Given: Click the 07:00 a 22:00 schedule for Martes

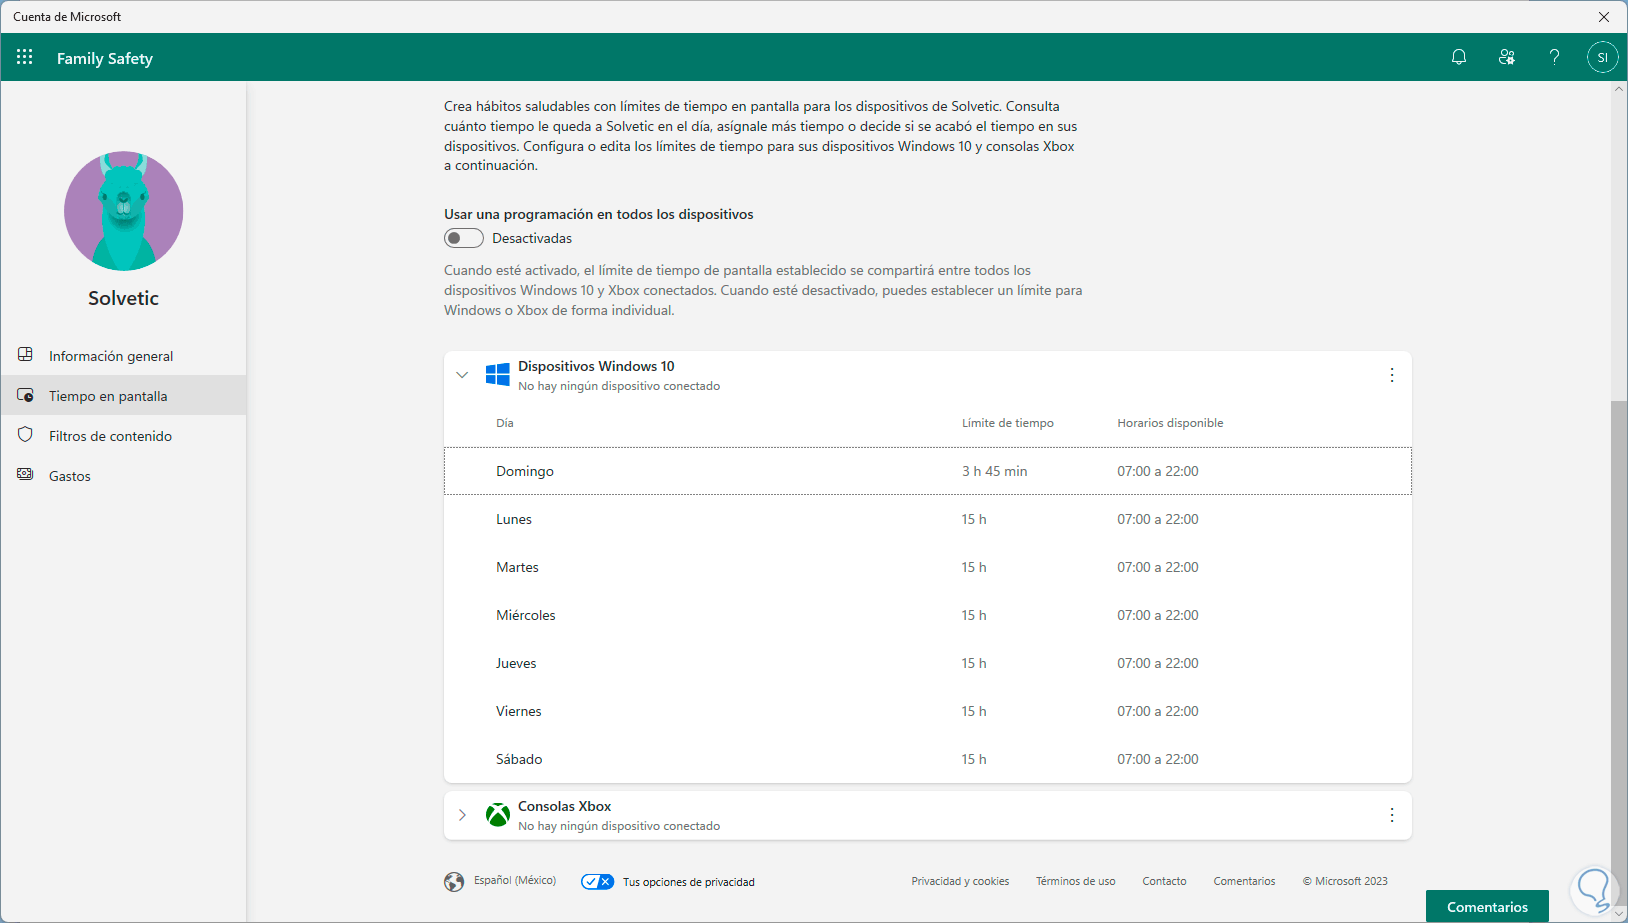Looking at the screenshot, I should click(x=1158, y=567).
